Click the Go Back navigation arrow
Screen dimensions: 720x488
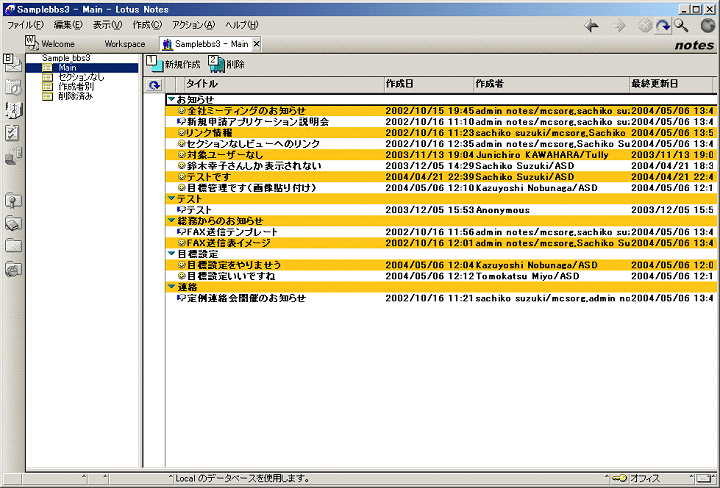point(591,26)
